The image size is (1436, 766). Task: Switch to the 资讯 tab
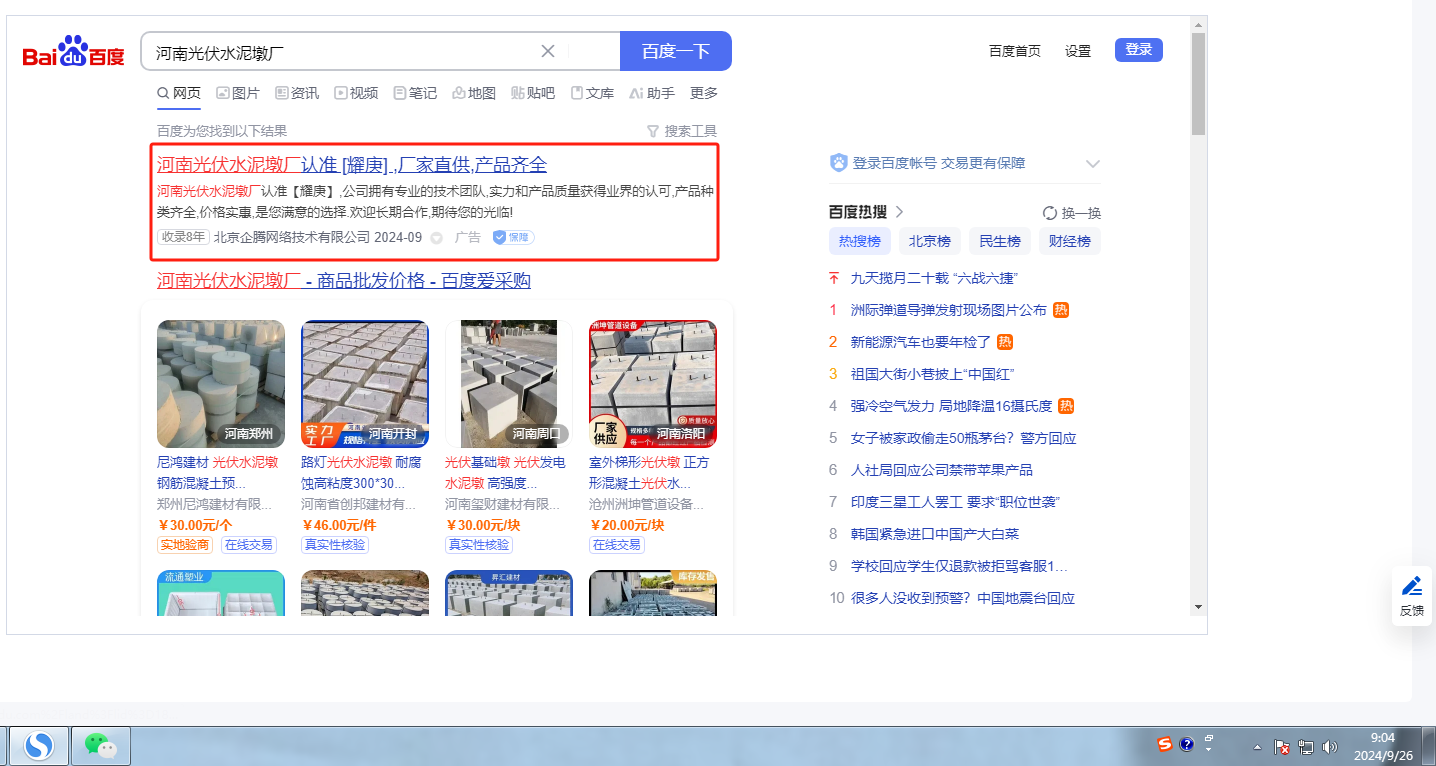[x=297, y=93]
